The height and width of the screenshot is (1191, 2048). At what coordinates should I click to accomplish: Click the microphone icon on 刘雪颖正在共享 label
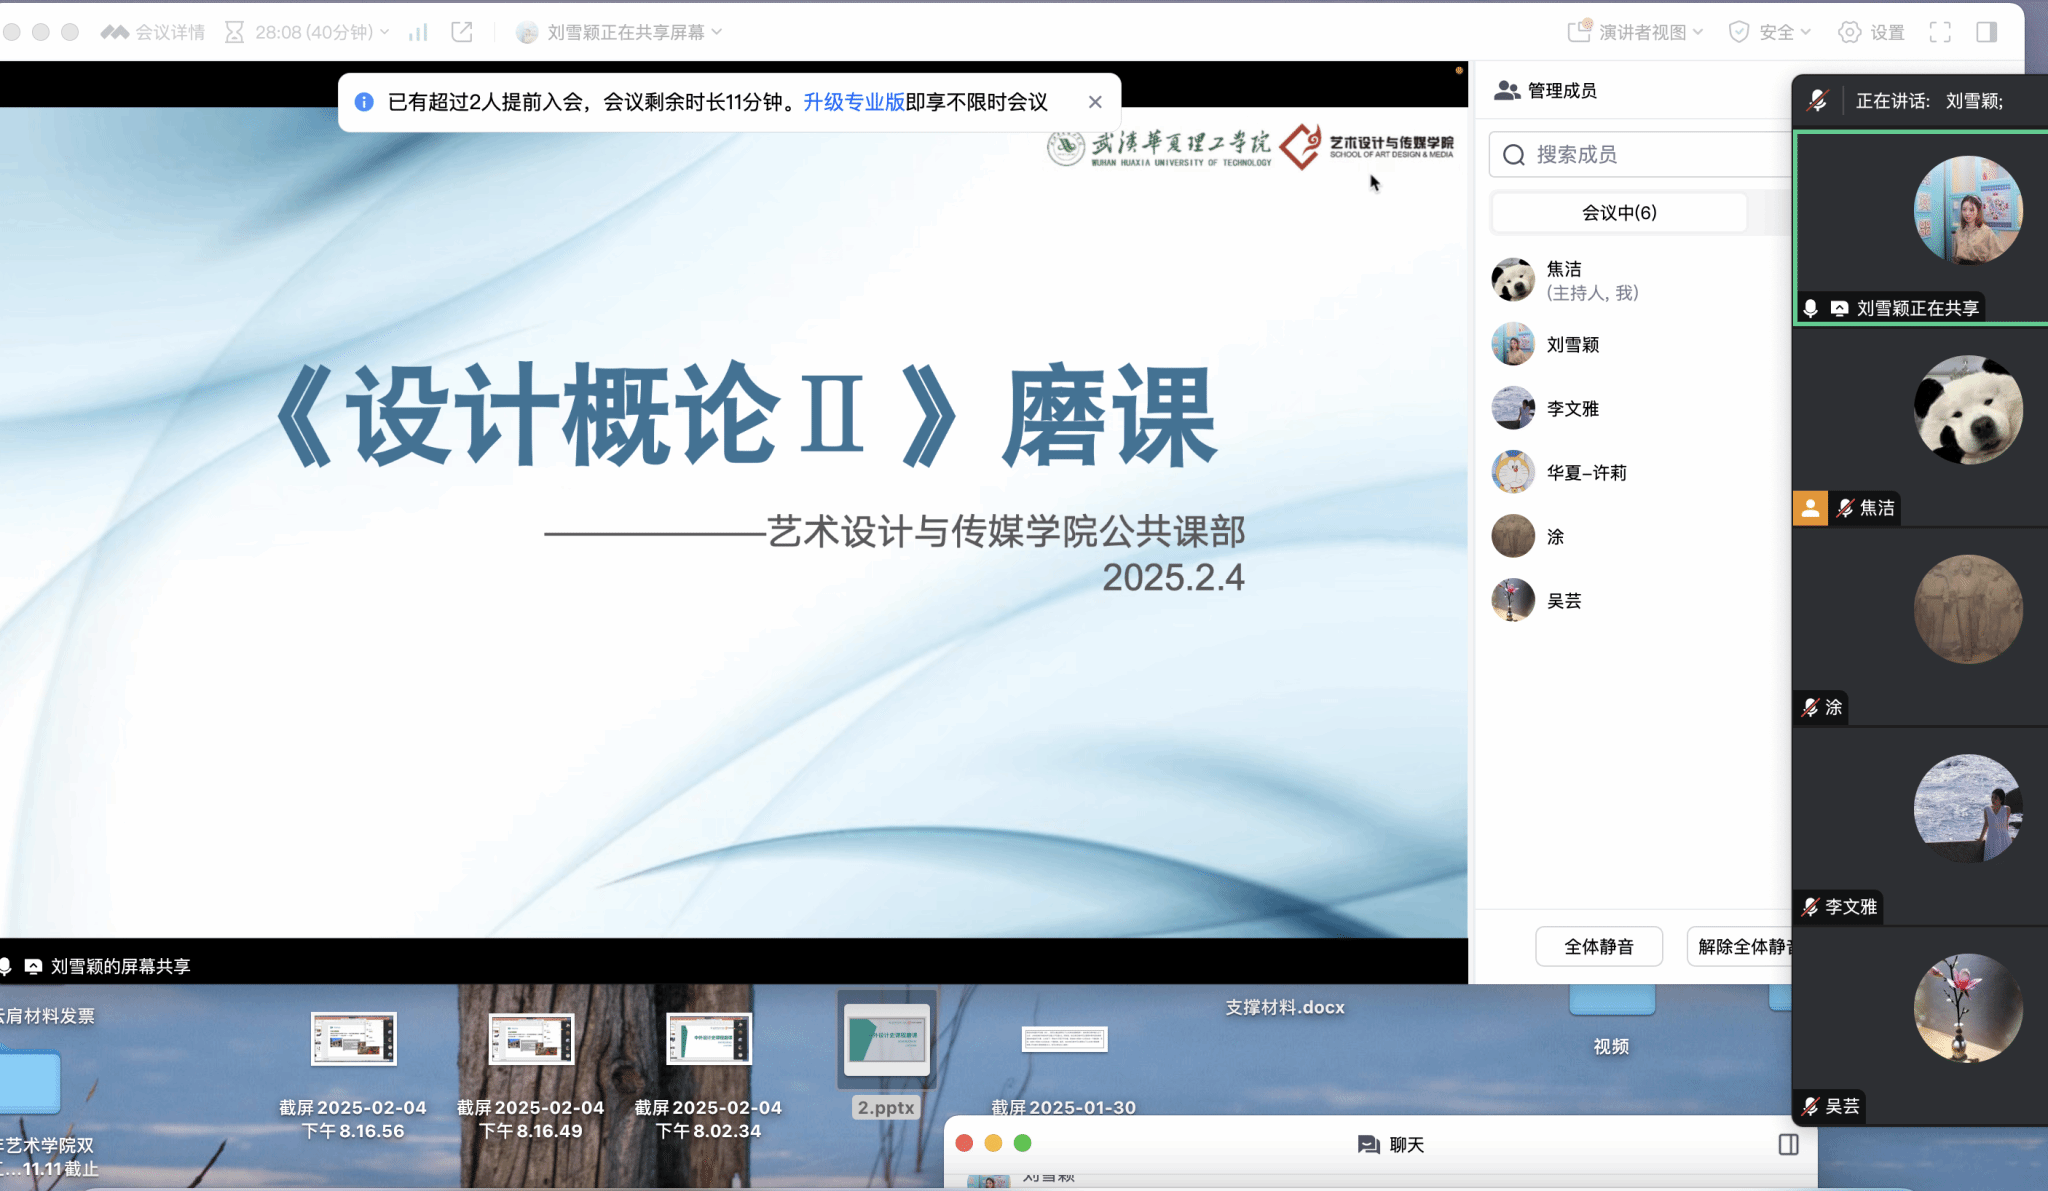click(x=1810, y=308)
